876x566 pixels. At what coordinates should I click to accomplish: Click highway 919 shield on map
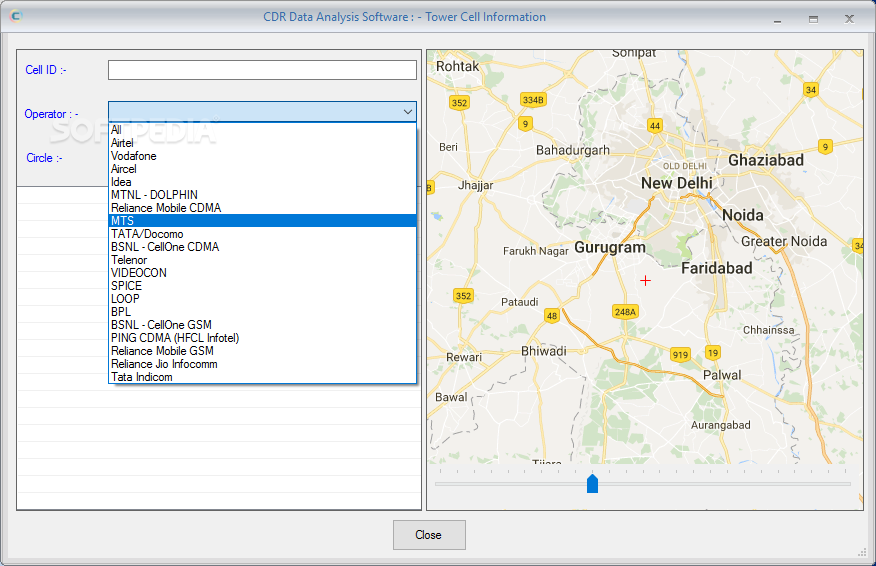680,355
